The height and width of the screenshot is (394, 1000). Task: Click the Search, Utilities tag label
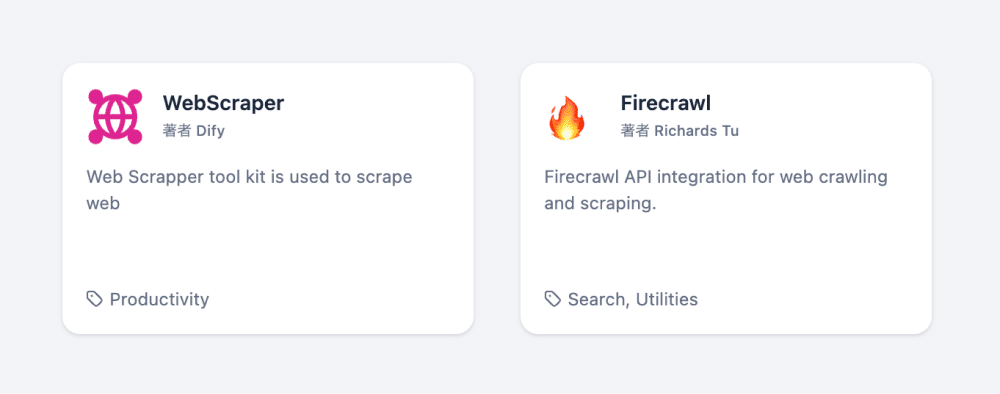[x=633, y=299]
